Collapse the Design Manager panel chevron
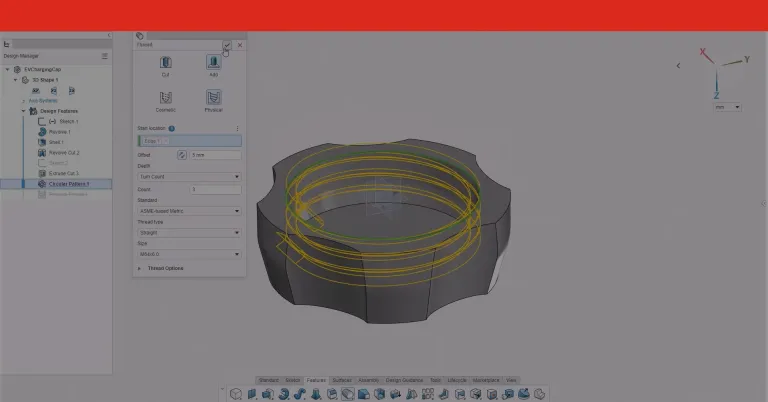768x402 pixels. [x=109, y=35]
